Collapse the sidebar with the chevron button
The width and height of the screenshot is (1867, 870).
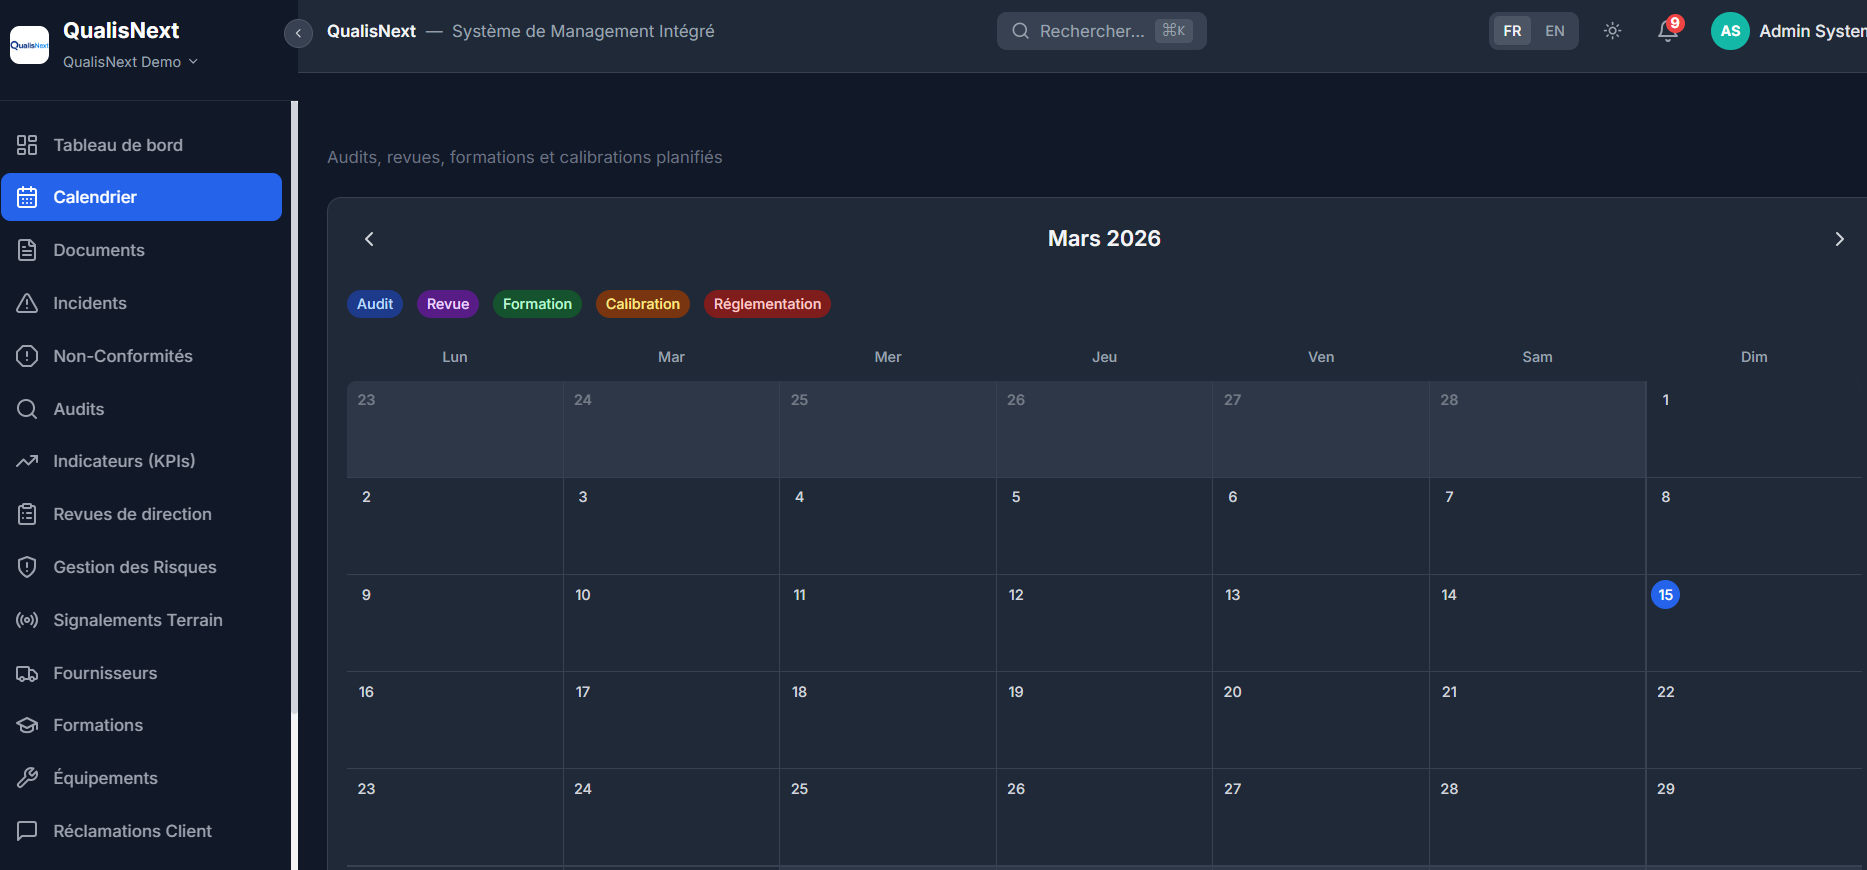point(298,34)
